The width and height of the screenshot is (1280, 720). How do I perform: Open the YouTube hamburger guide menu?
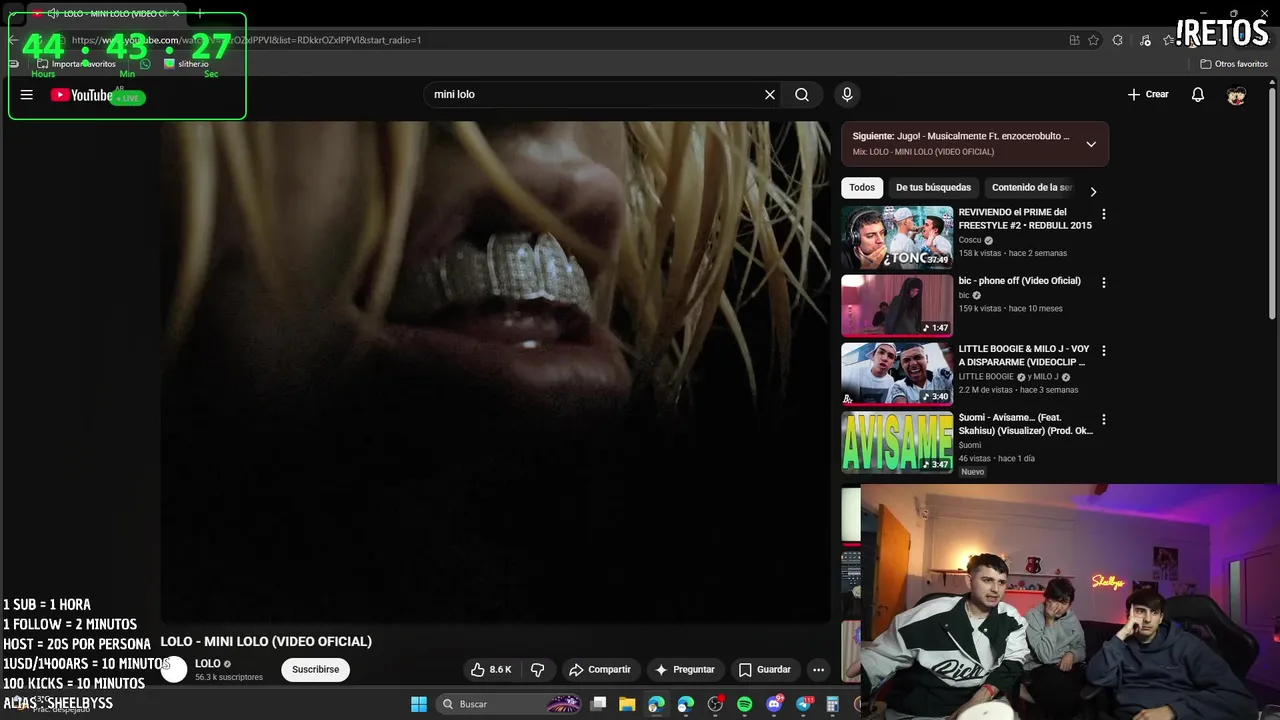pos(27,95)
